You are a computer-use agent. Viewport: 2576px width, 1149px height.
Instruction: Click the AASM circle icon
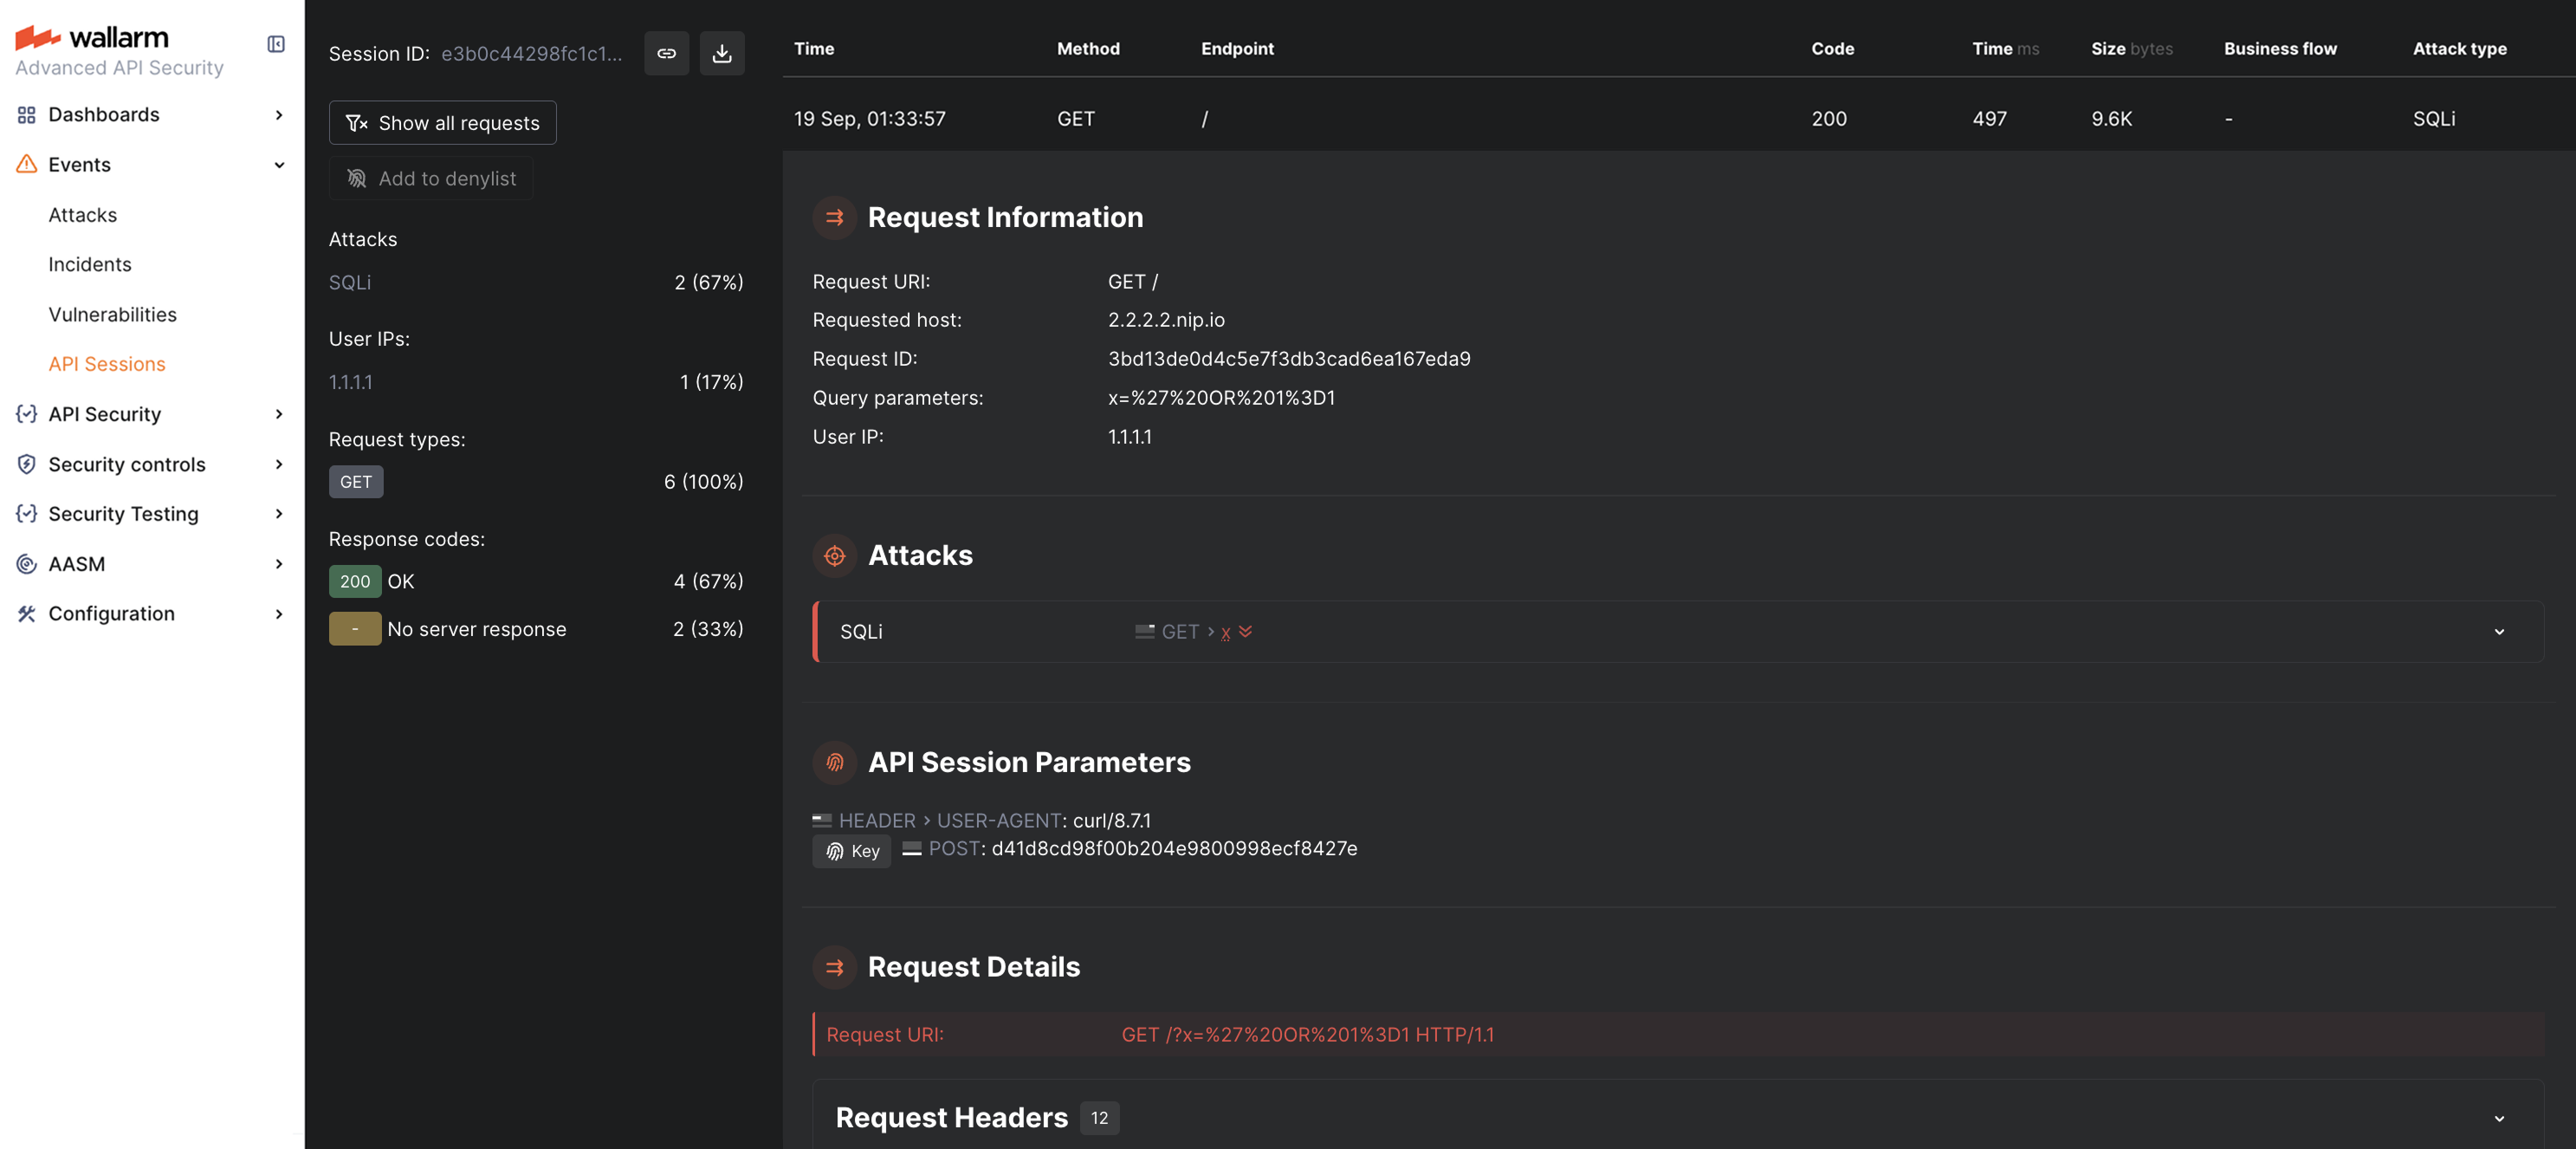(26, 564)
